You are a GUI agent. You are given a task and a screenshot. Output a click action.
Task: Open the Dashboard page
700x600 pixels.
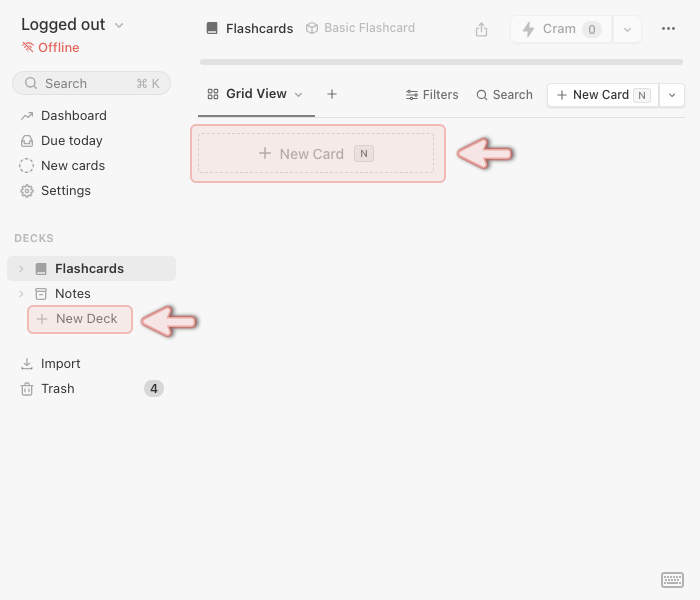point(73,116)
